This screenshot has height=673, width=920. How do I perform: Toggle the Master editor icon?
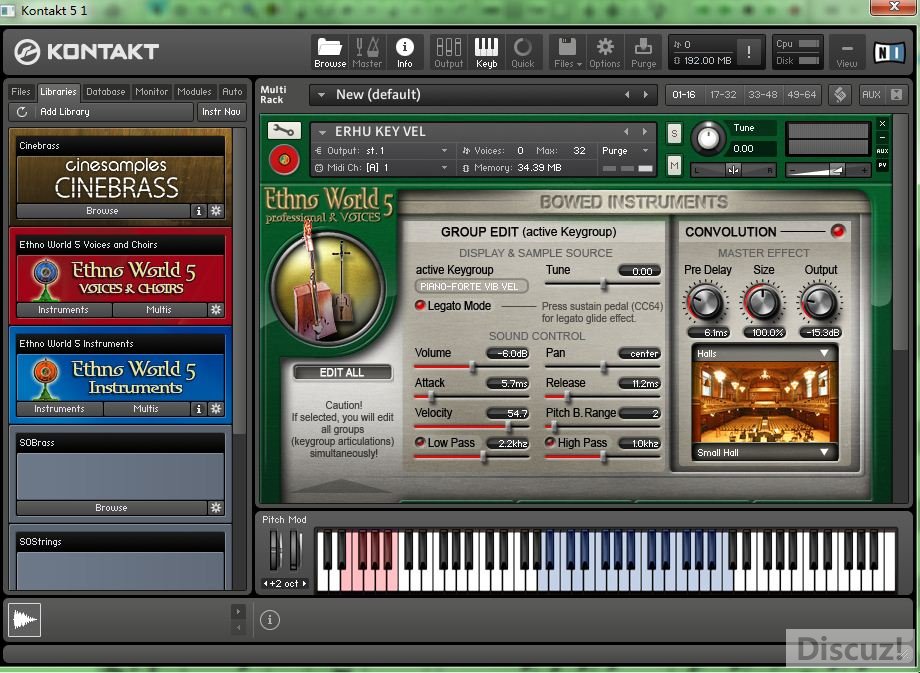pyautogui.click(x=367, y=52)
